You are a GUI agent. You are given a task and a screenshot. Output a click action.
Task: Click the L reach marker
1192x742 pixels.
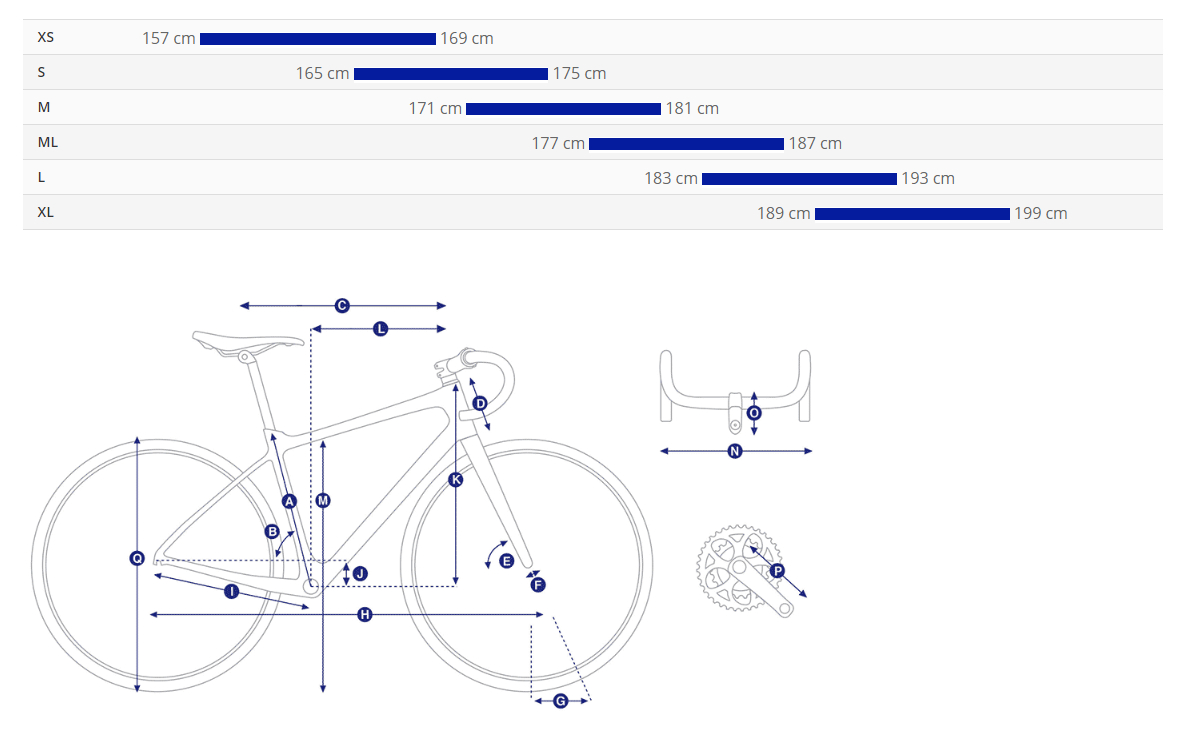point(380,328)
